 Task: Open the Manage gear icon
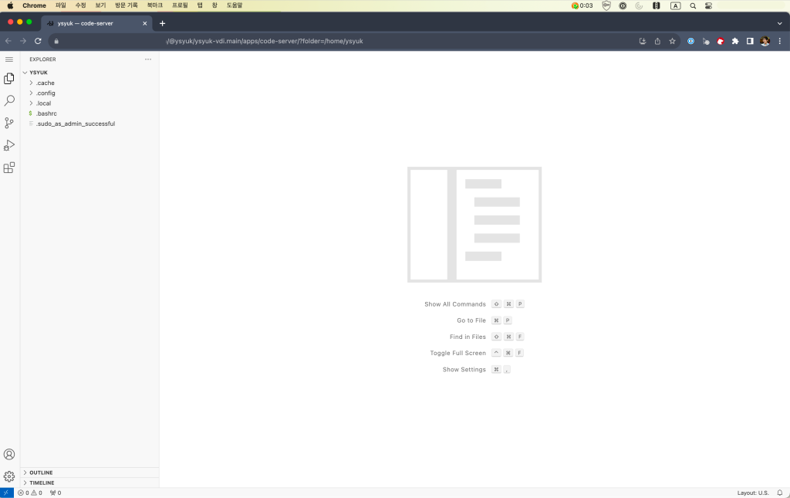[9, 477]
